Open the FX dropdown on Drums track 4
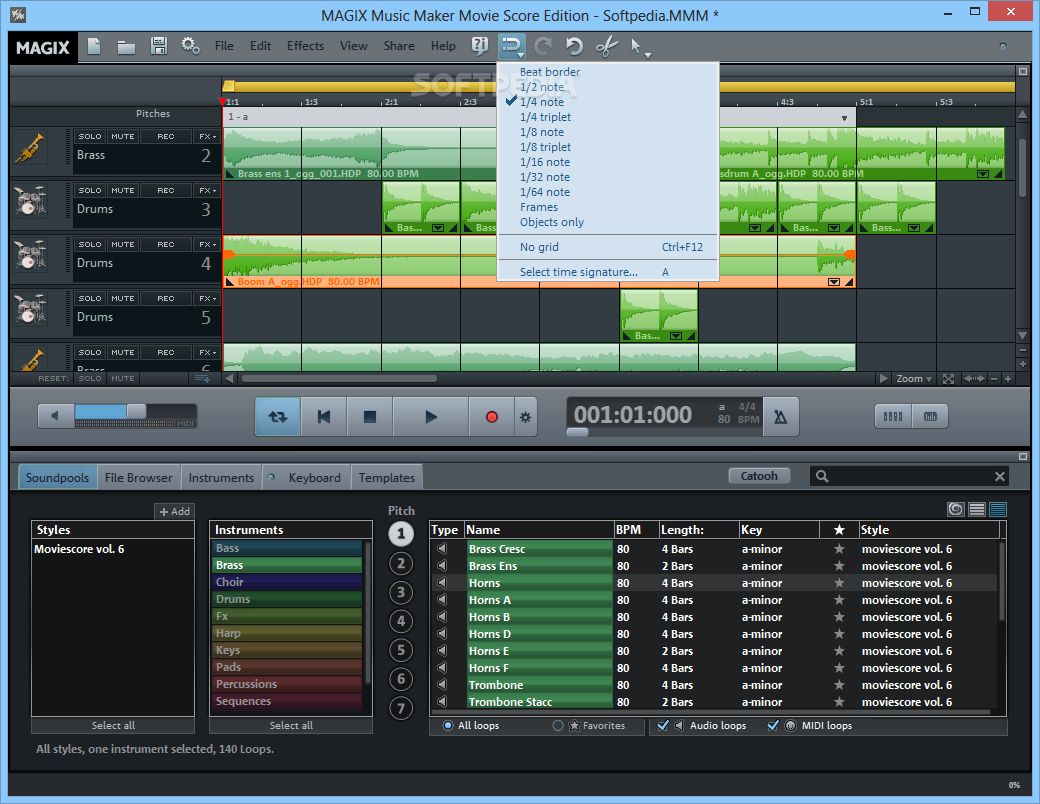 (x=208, y=244)
